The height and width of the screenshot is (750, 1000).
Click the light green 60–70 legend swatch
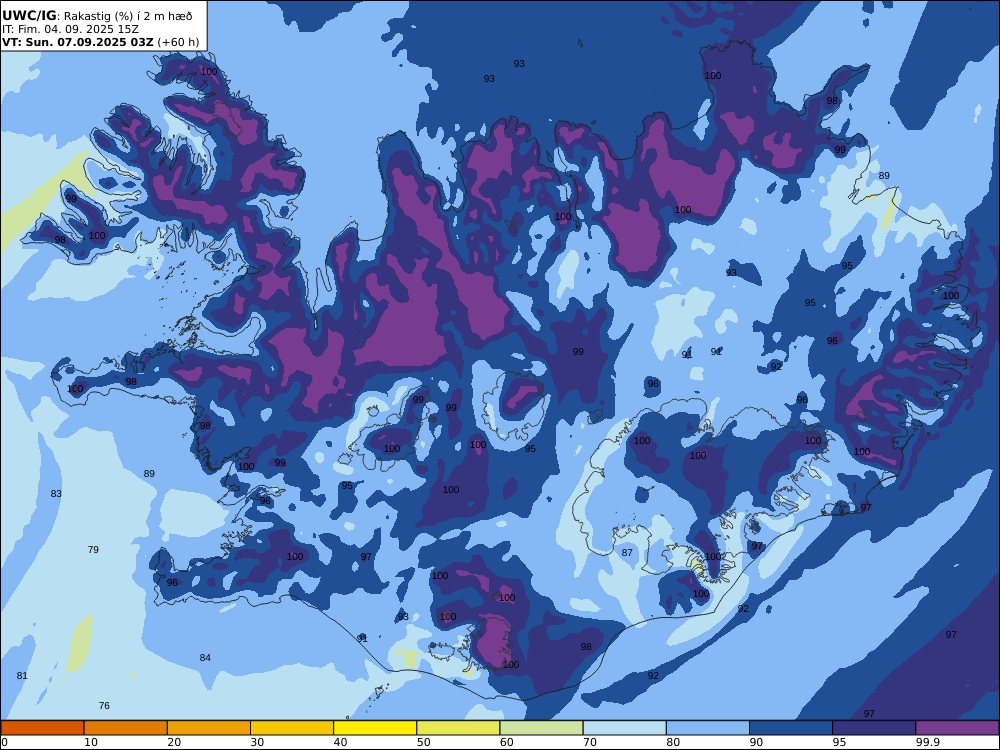point(541,728)
